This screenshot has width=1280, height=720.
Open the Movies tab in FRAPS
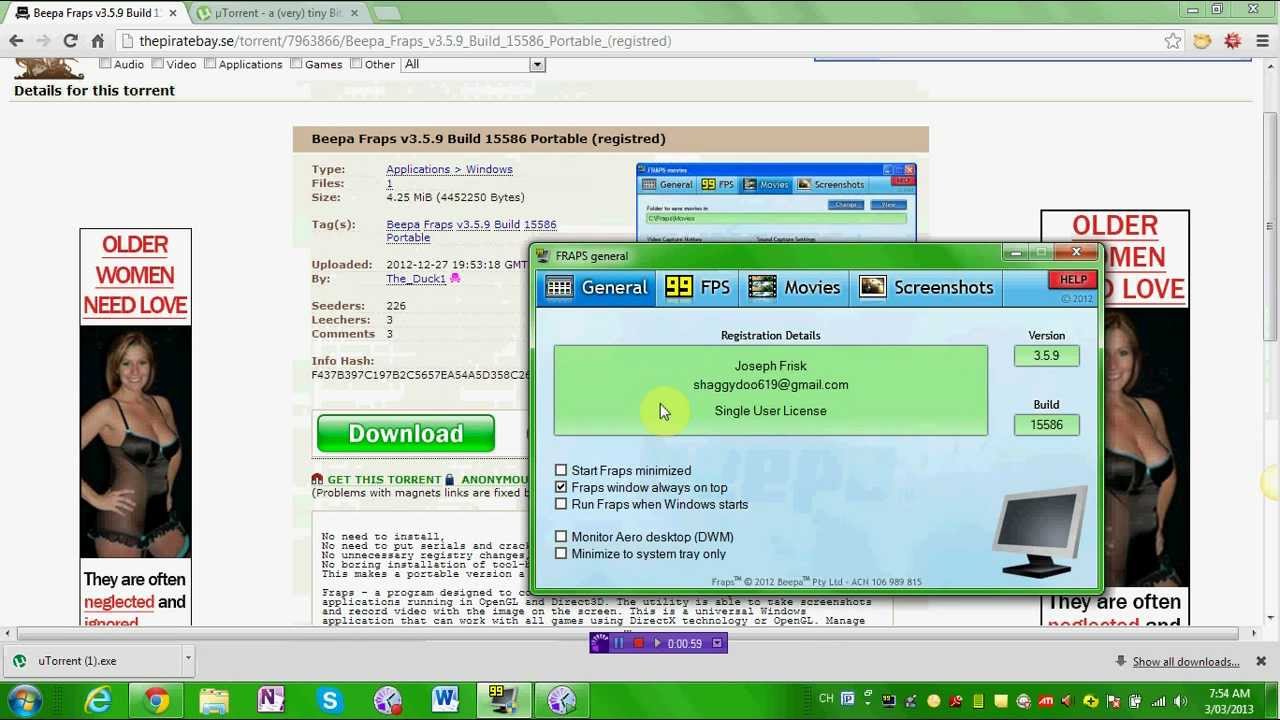point(794,288)
